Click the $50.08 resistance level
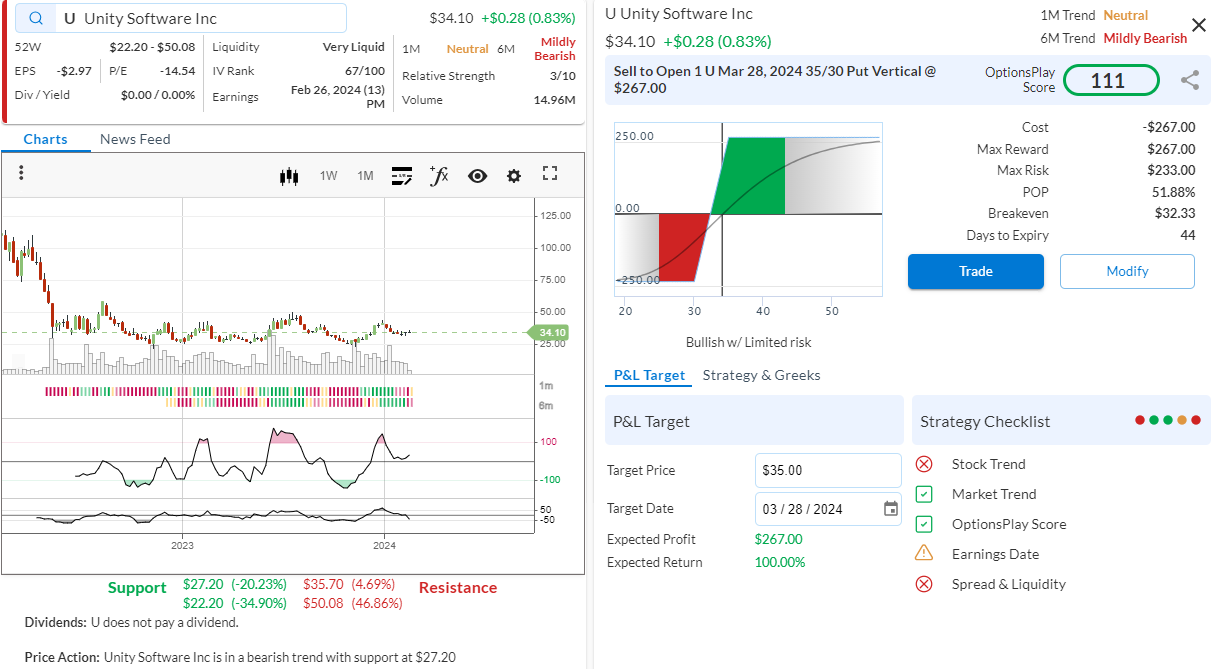 pos(352,603)
